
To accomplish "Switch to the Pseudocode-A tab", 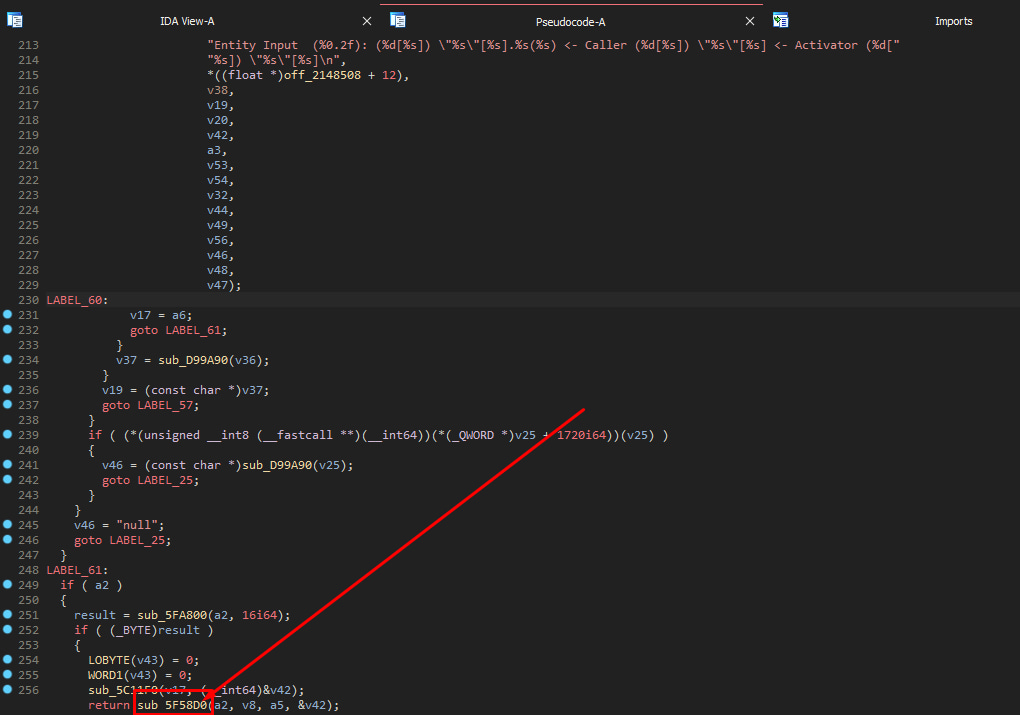I will (570, 22).
